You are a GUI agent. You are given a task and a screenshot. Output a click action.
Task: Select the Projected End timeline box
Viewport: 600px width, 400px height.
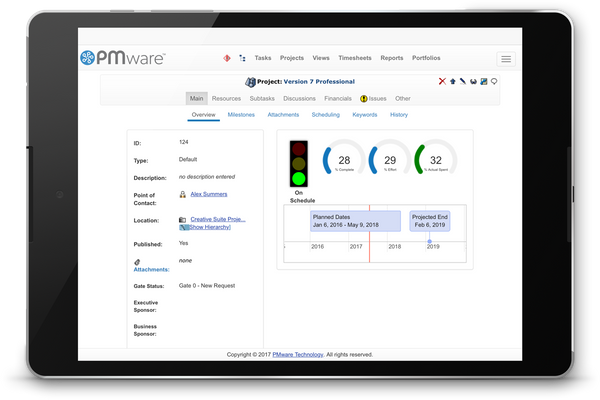tap(430, 221)
